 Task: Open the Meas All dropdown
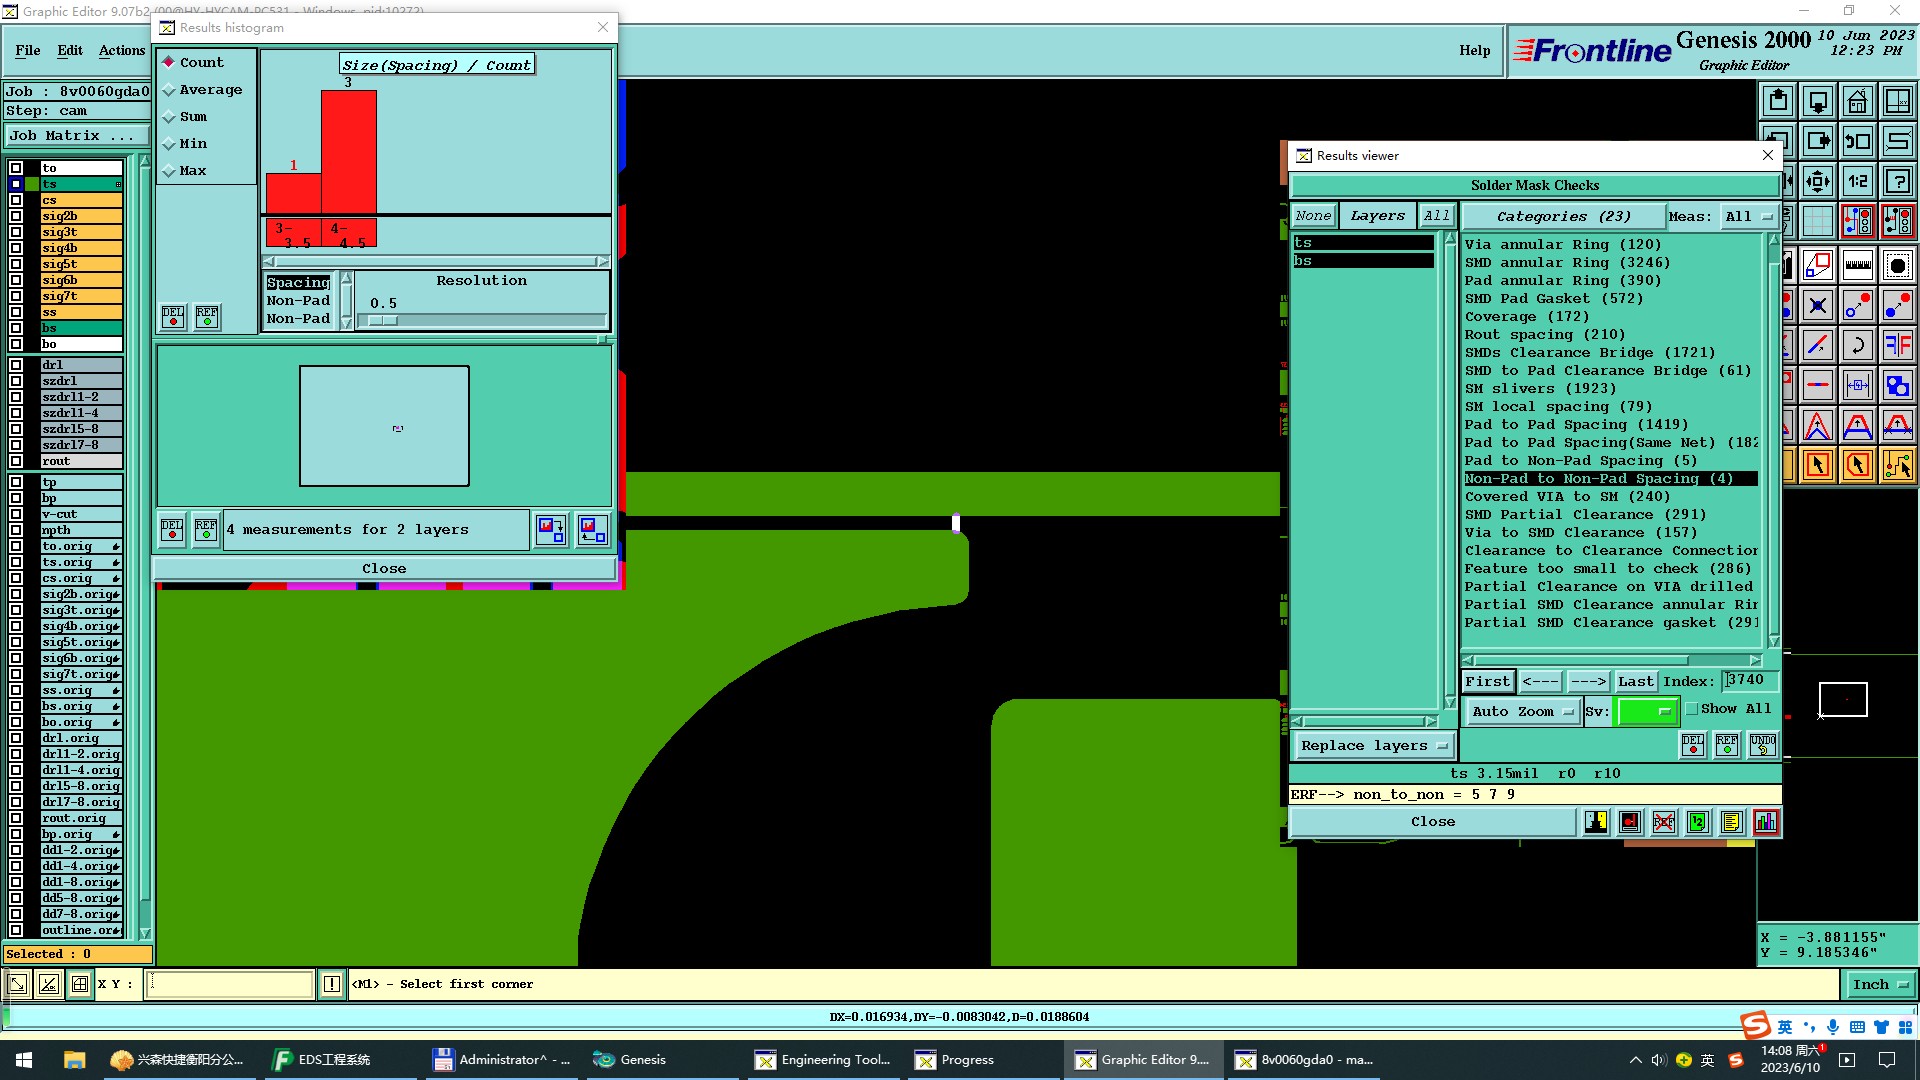[1748, 216]
